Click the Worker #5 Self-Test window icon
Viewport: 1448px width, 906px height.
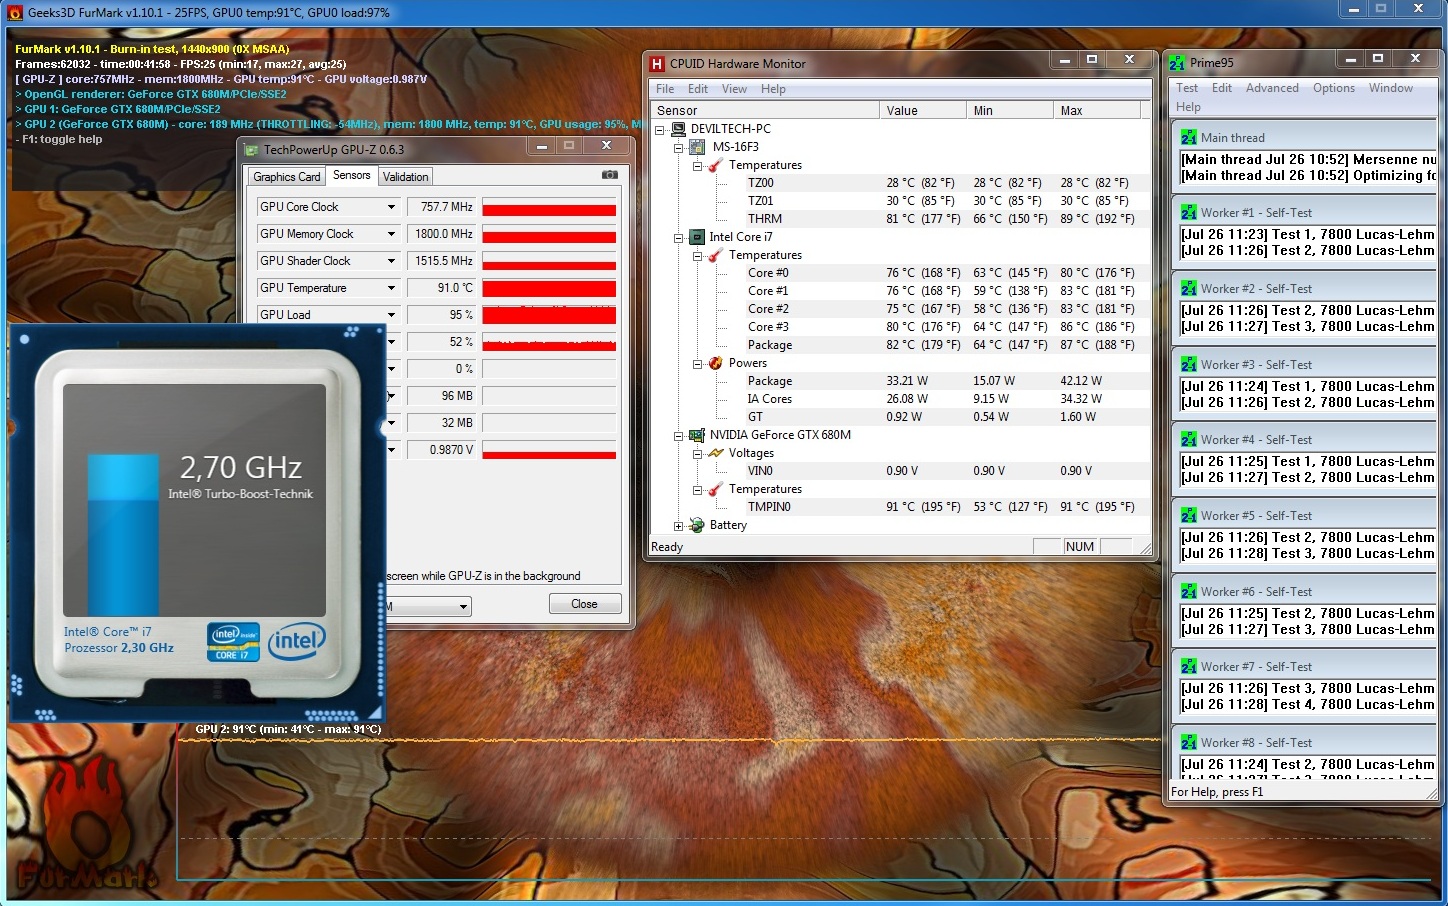[x=1189, y=515]
